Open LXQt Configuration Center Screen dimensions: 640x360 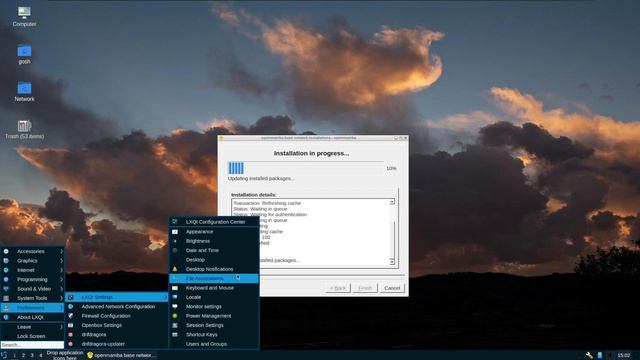pyautogui.click(x=214, y=222)
